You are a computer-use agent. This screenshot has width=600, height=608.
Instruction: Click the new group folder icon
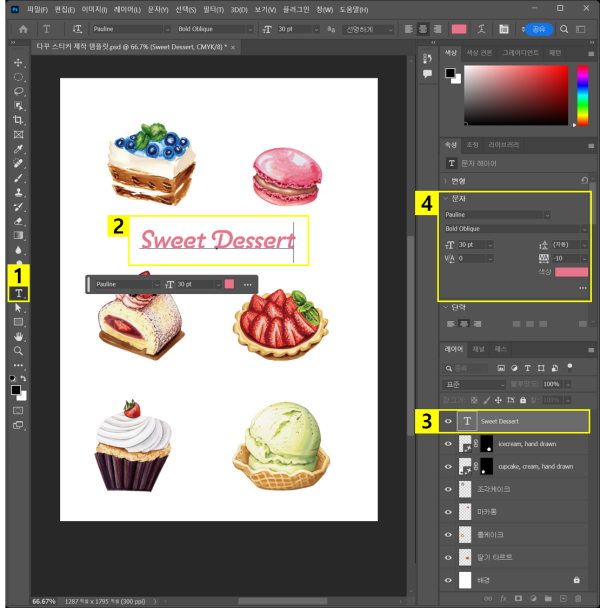[x=548, y=598]
